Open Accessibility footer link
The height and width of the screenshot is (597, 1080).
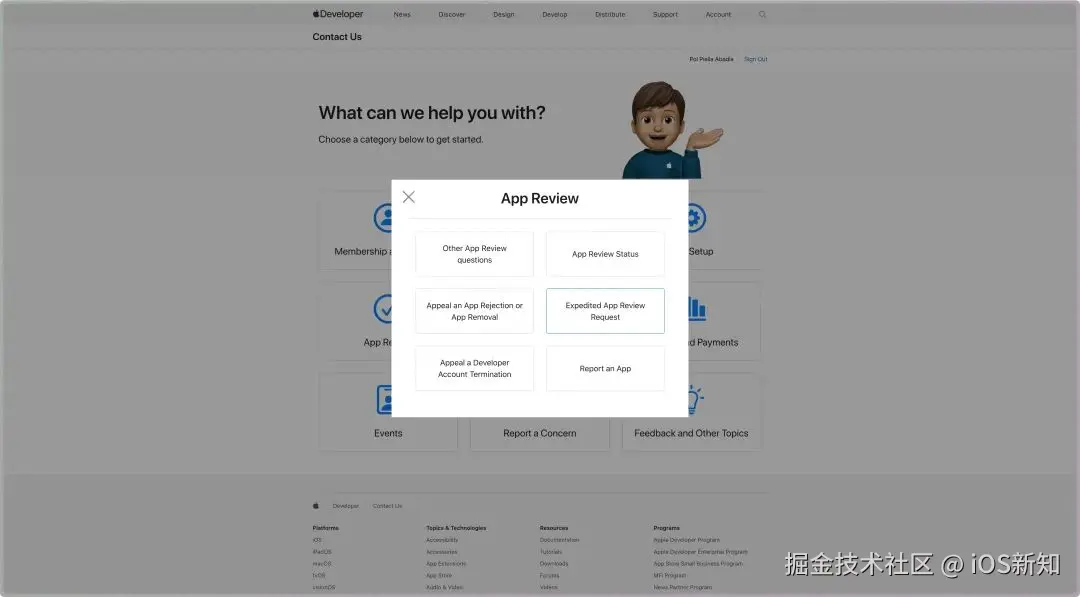coord(442,540)
